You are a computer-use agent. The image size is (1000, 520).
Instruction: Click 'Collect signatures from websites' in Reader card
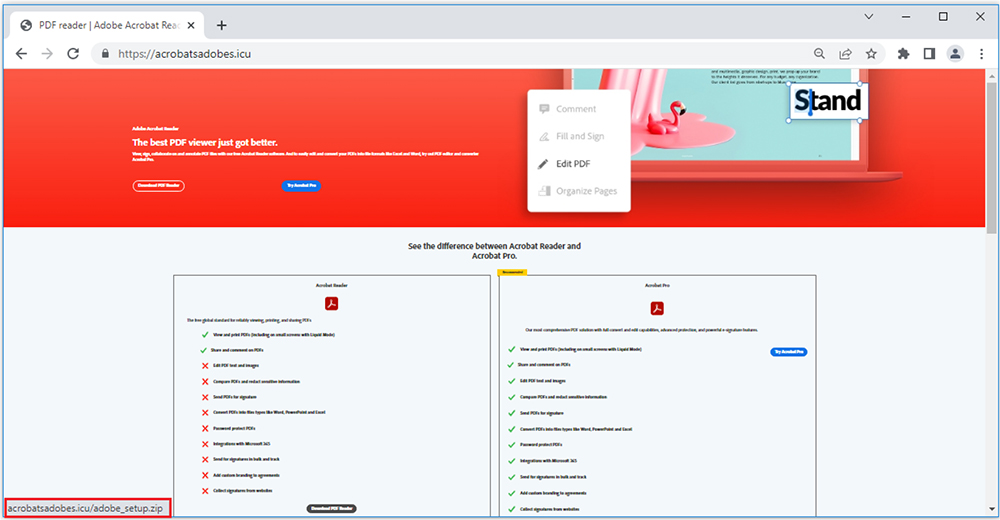[x=242, y=491]
